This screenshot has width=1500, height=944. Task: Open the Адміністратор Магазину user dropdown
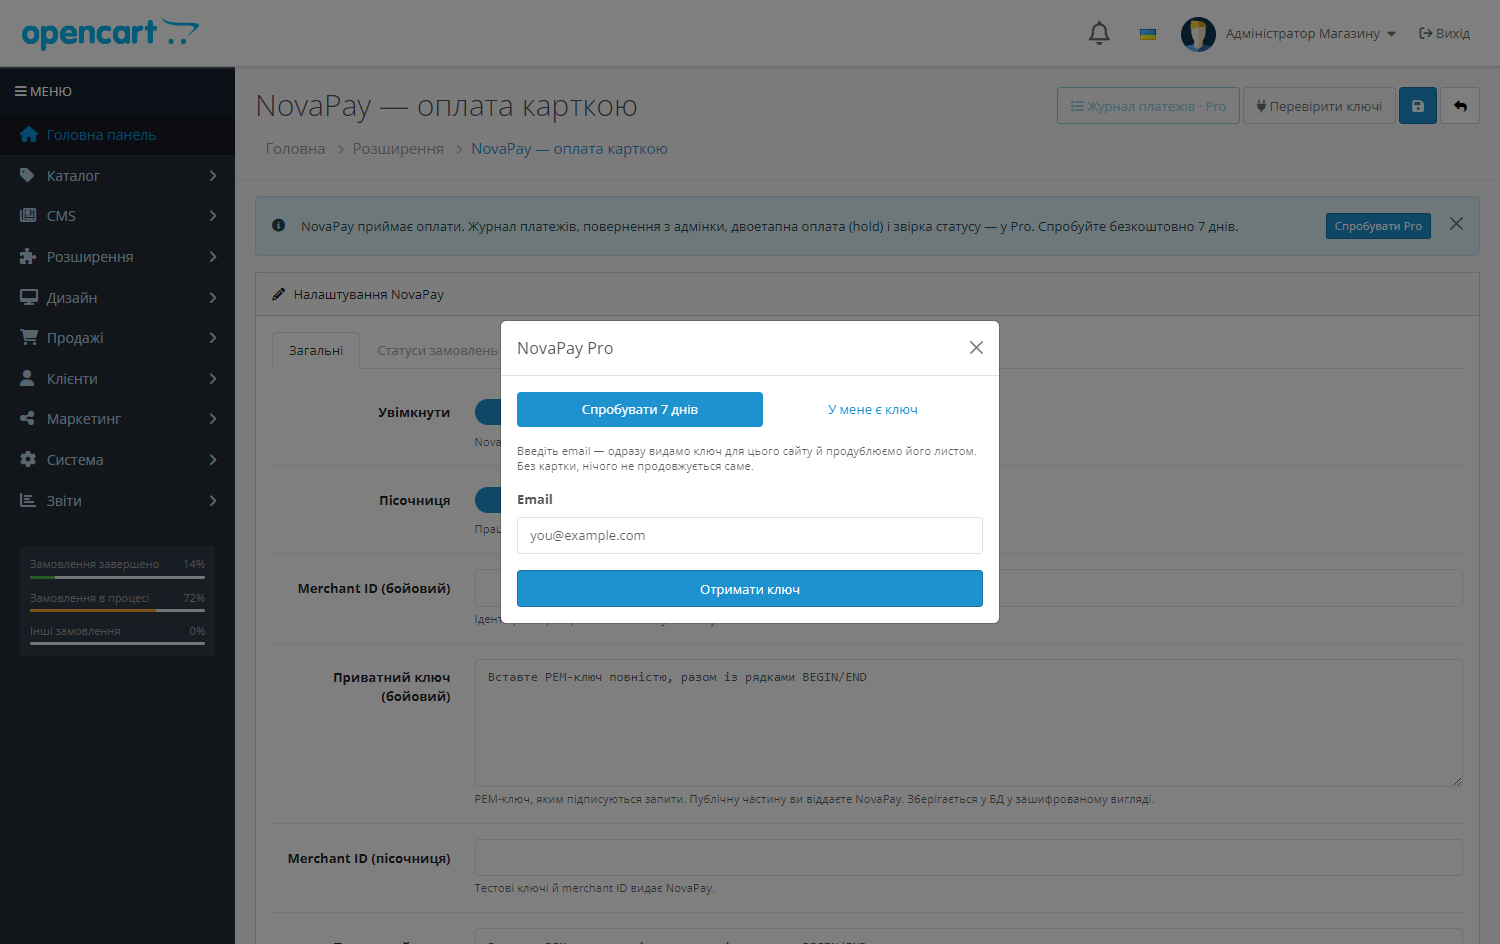point(1311,34)
